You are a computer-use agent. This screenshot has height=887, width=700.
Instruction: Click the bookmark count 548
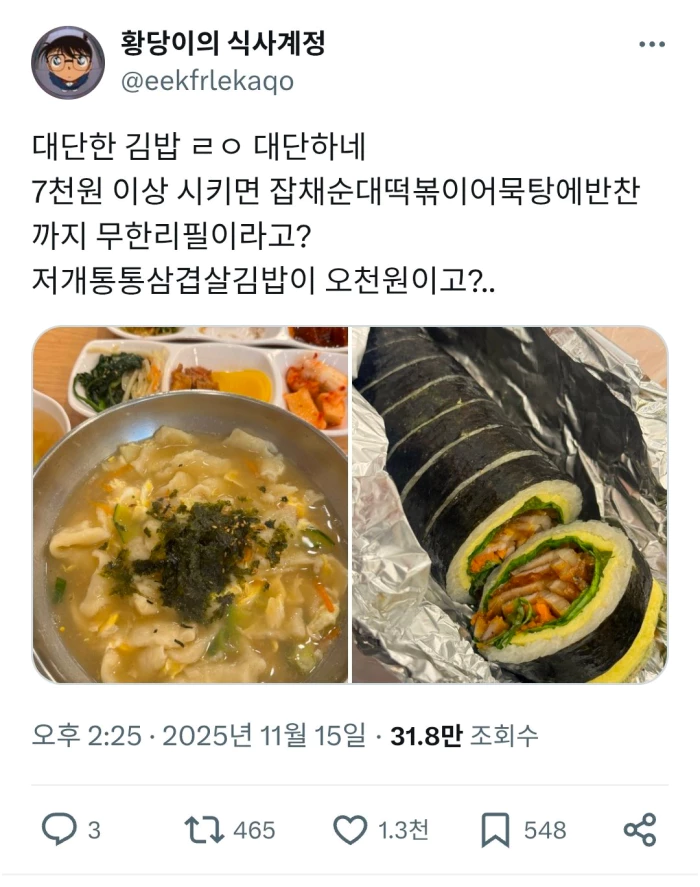(x=545, y=830)
